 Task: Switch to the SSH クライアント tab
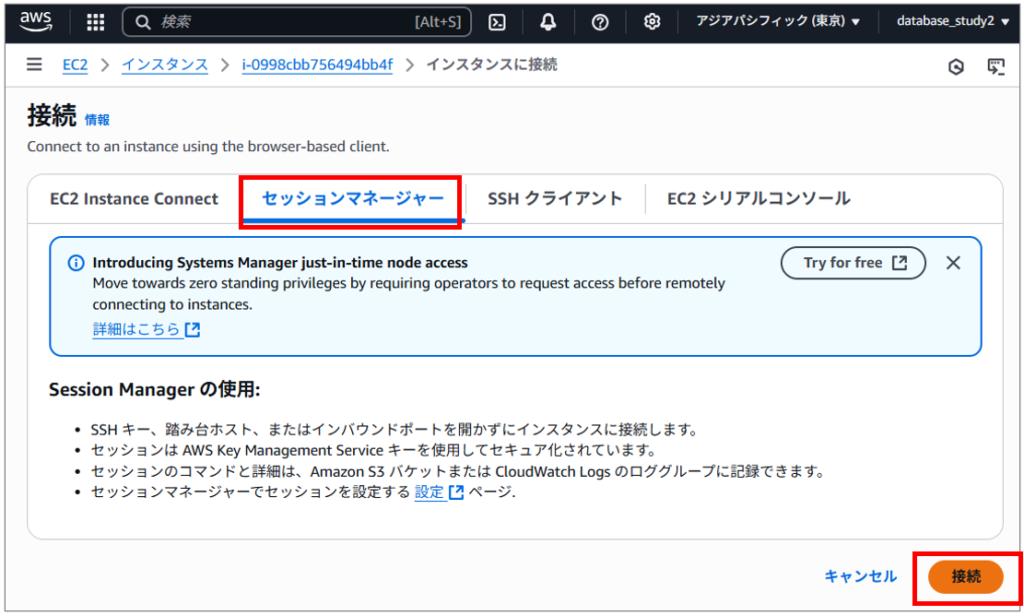(x=554, y=199)
